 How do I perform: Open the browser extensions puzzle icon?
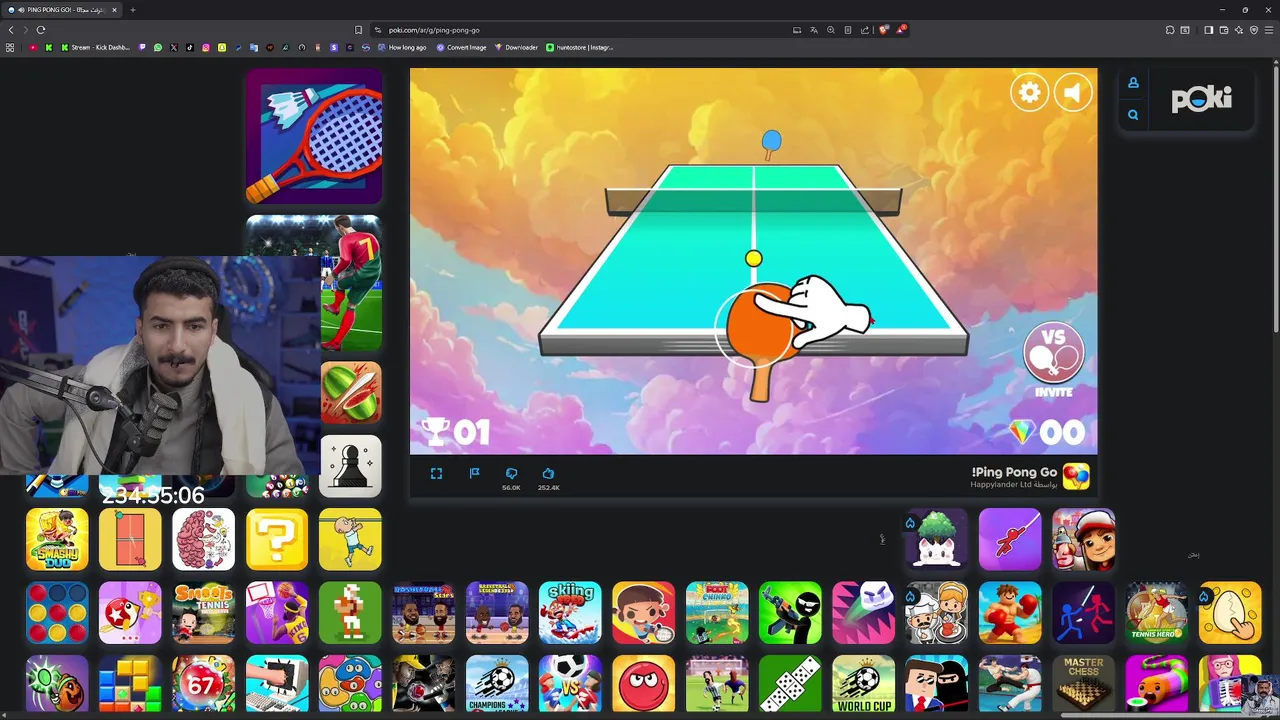click(1170, 30)
